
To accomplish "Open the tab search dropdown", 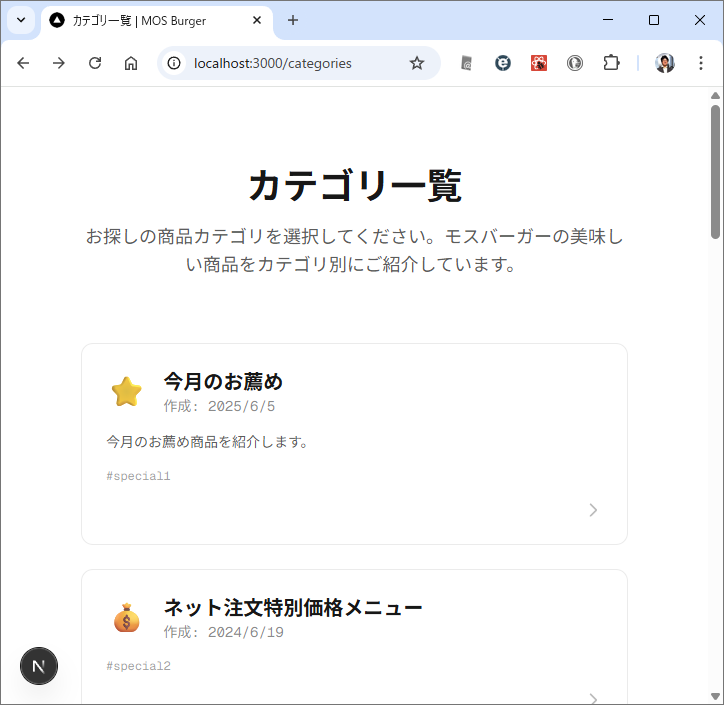I will point(20,20).
